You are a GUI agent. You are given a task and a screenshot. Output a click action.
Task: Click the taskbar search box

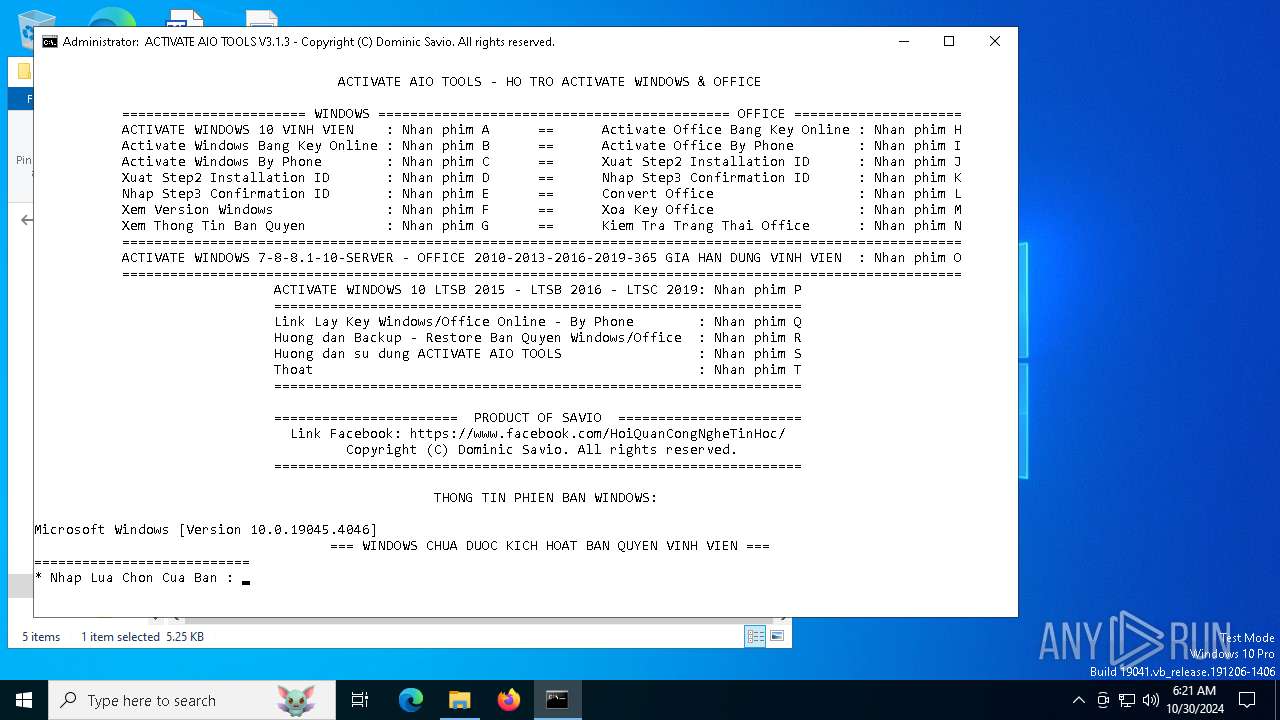pos(192,700)
